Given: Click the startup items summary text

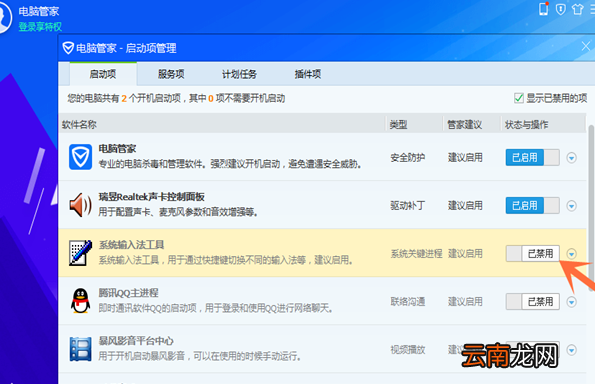Looking at the screenshot, I should click(176, 98).
